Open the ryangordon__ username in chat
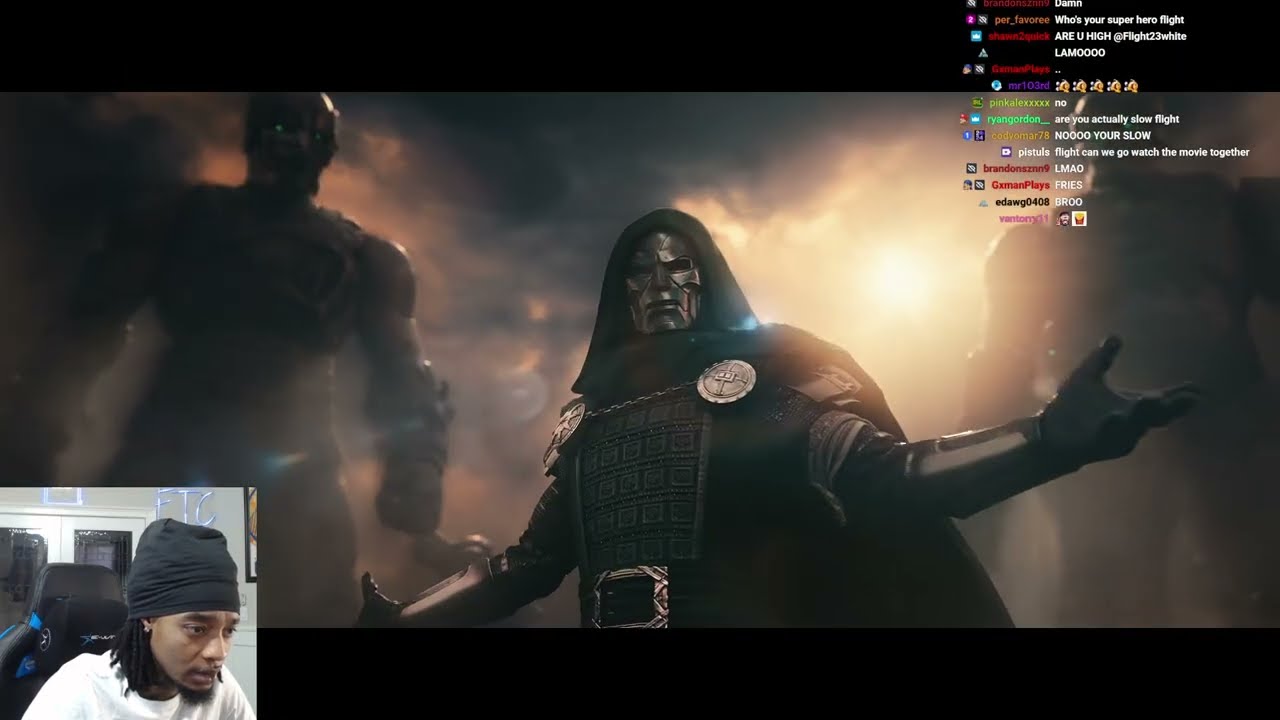Viewport: 1280px width, 720px height. 1018,119
